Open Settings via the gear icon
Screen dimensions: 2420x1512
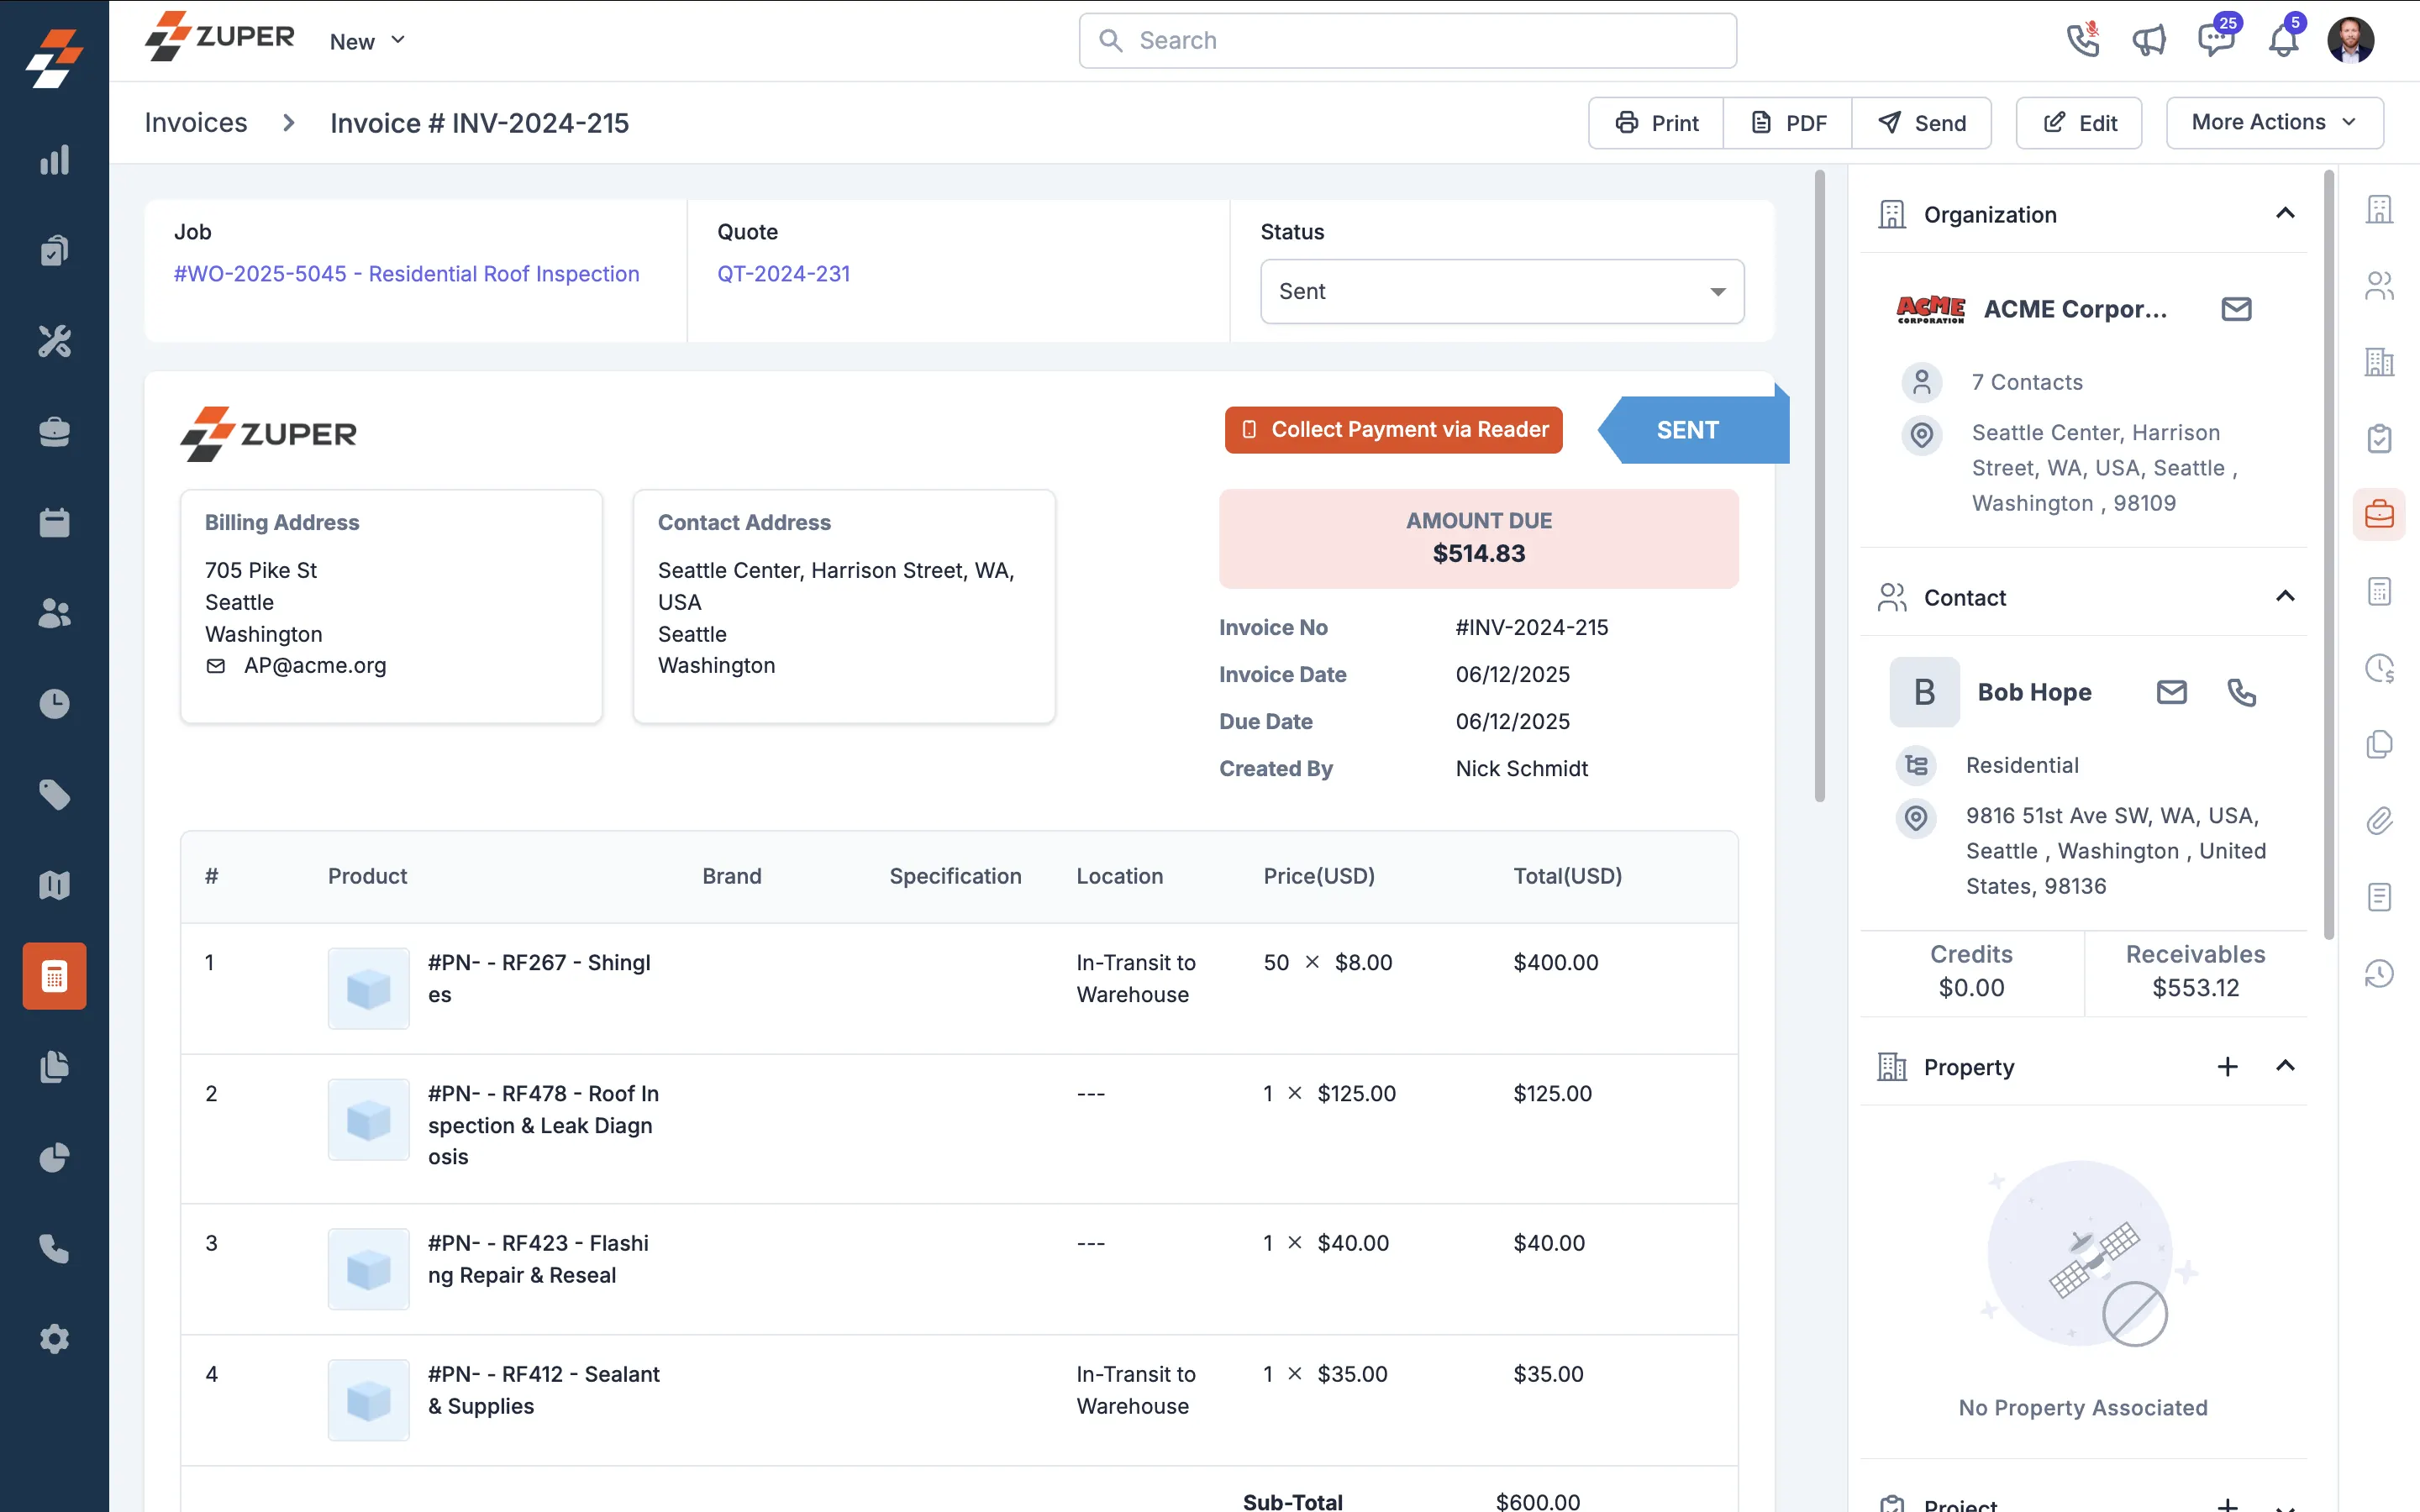coord(54,1339)
